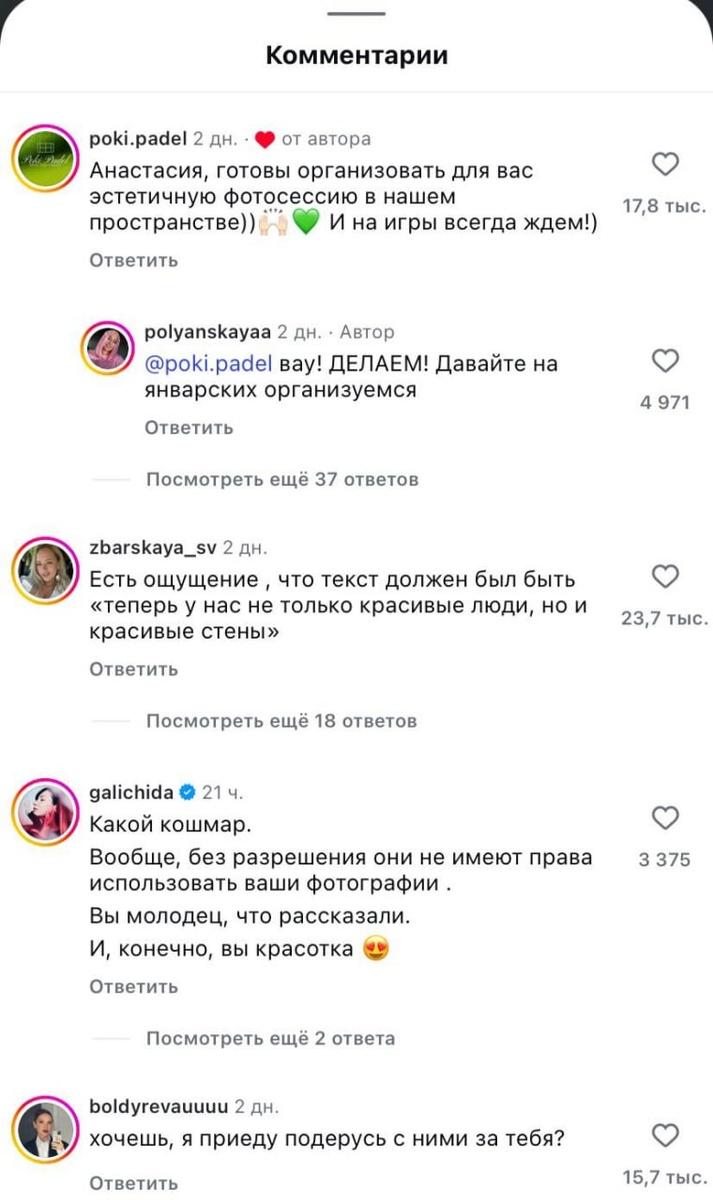Image resolution: width=713 pixels, height=1200 pixels.
Task: Tap the 'Комментарии' header title
Action: pos(356,56)
